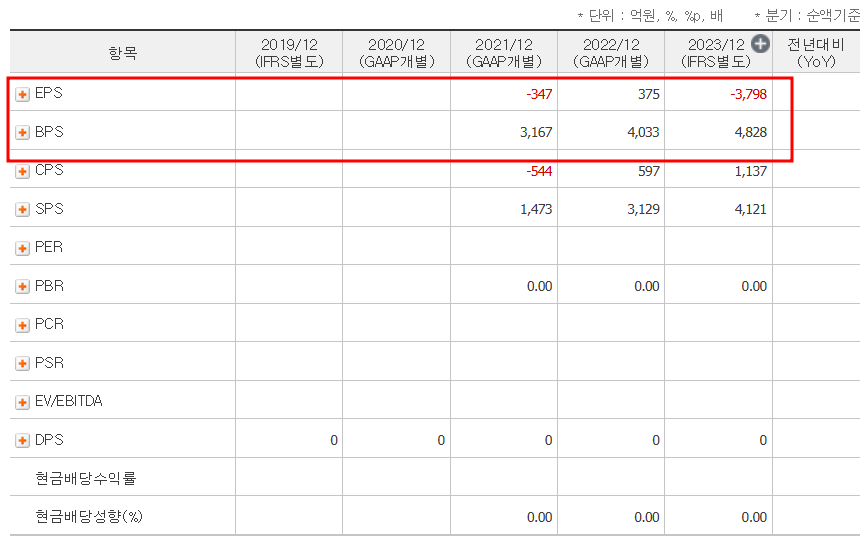Viewport: 866px width, 542px height.
Task: Click the 항목 column header
Action: 122,53
